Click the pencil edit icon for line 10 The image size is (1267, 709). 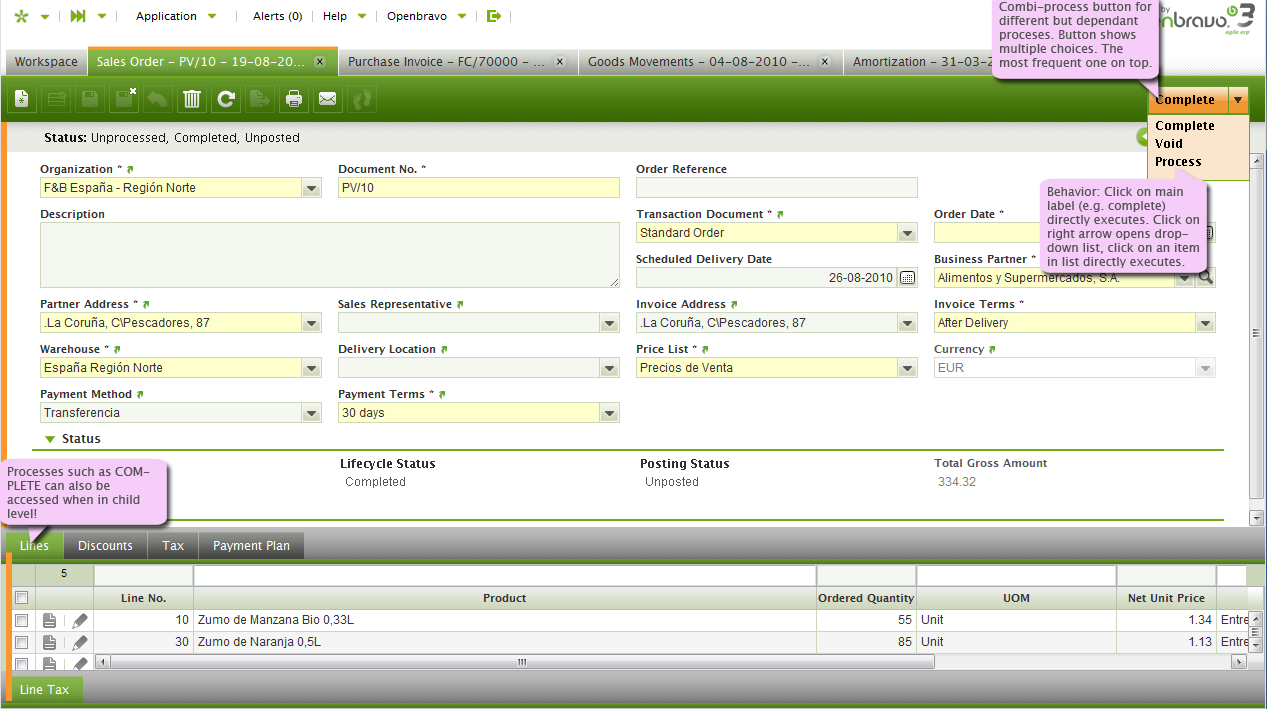coord(80,621)
